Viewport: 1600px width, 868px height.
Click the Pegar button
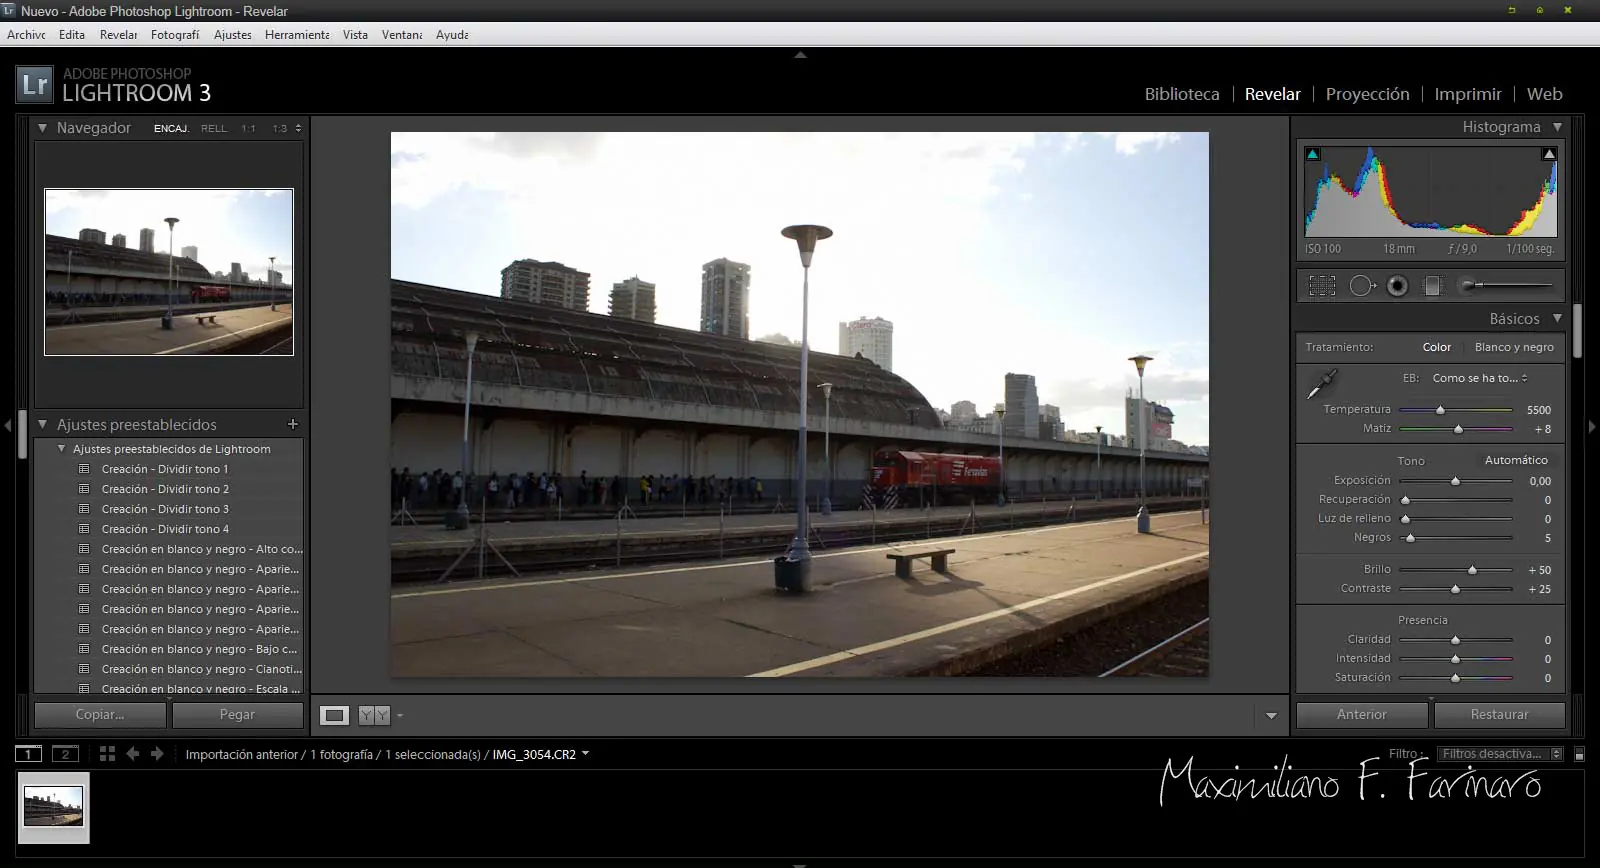(x=237, y=715)
